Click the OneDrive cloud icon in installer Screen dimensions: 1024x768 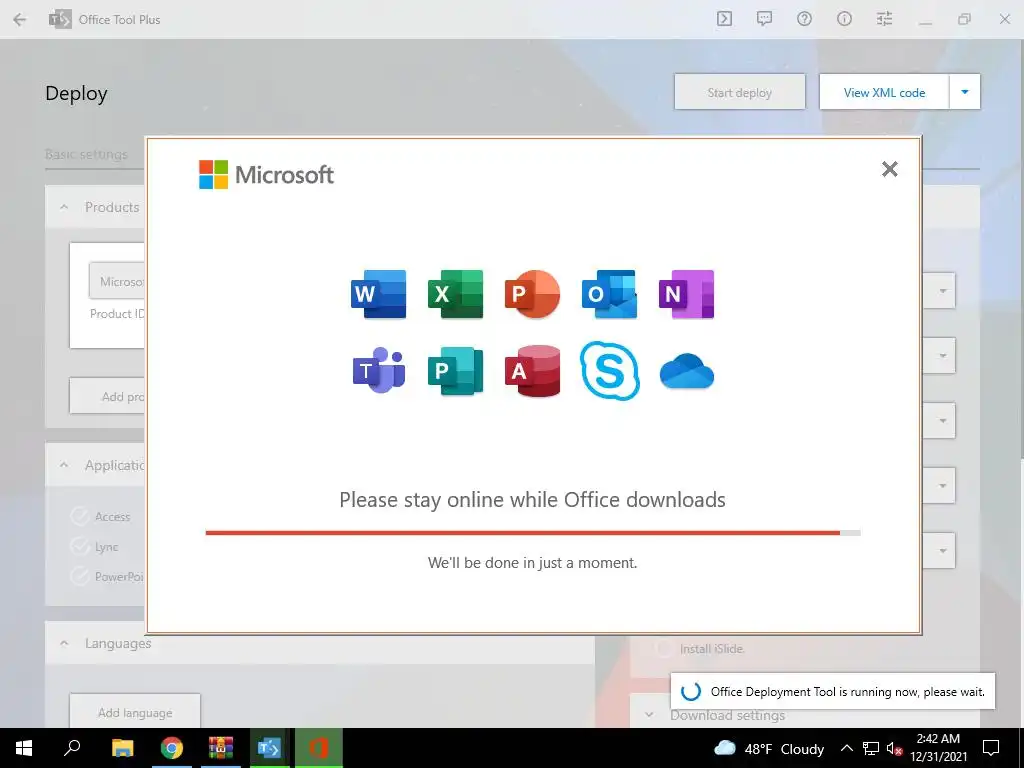click(x=686, y=371)
